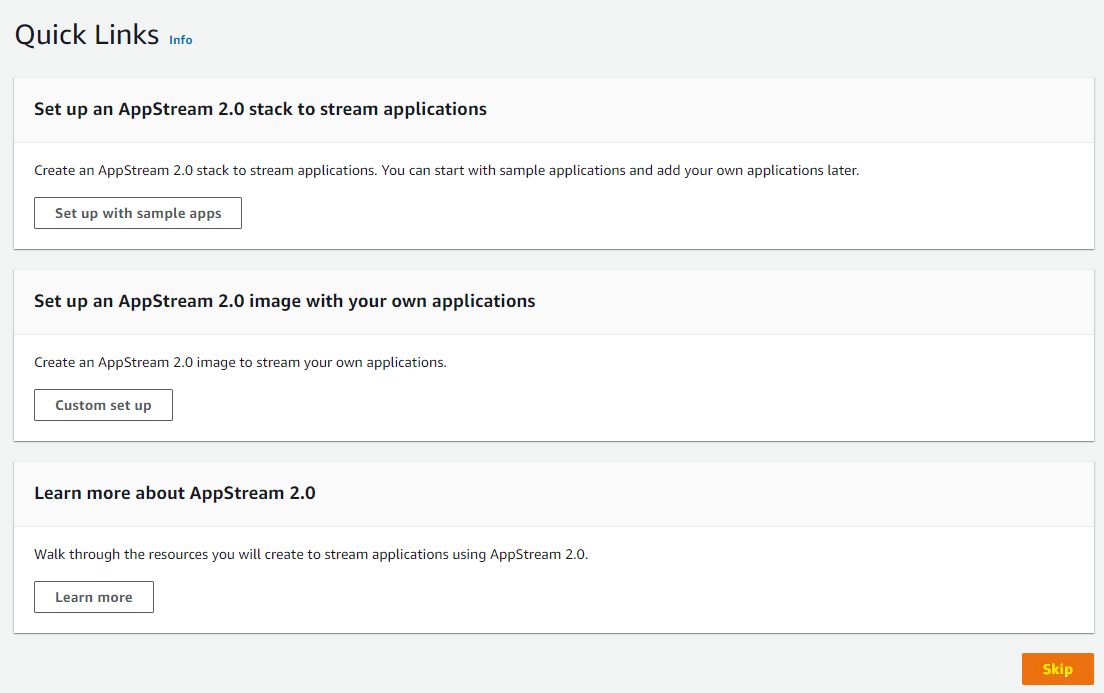Click the image with your own applications heading
1104x693 pixels.
coord(284,301)
